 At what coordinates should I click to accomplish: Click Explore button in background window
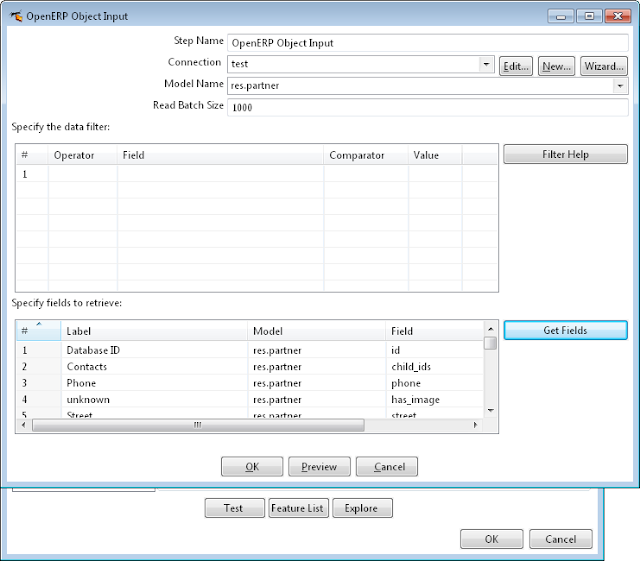362,508
